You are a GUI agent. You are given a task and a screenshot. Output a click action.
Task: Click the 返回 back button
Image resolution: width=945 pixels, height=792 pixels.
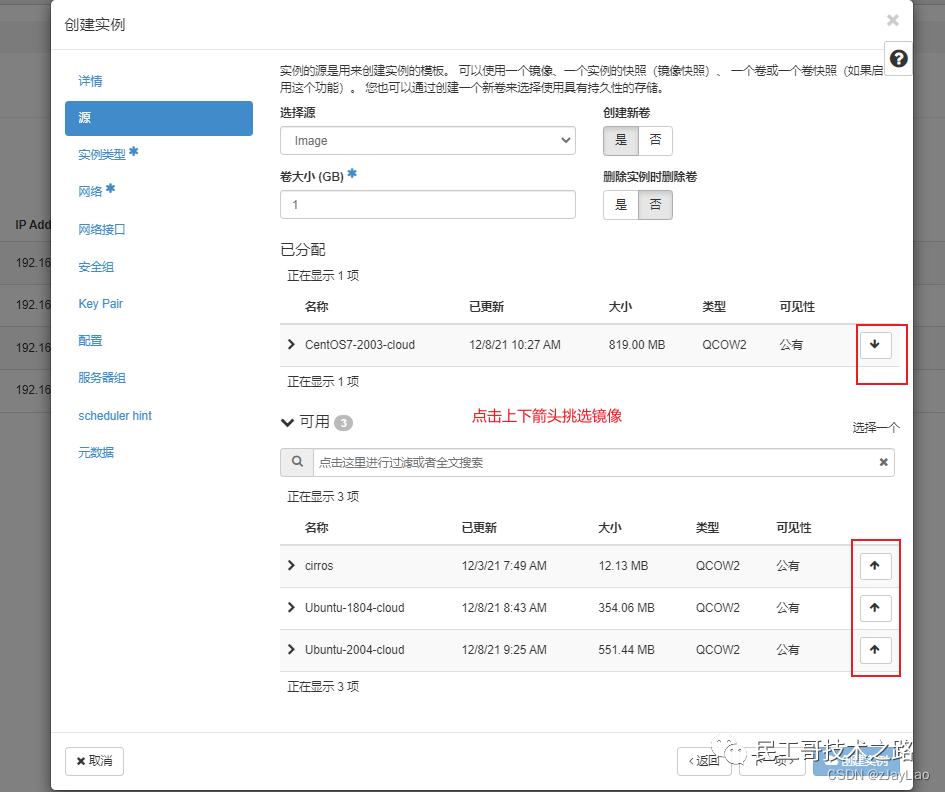(x=705, y=761)
